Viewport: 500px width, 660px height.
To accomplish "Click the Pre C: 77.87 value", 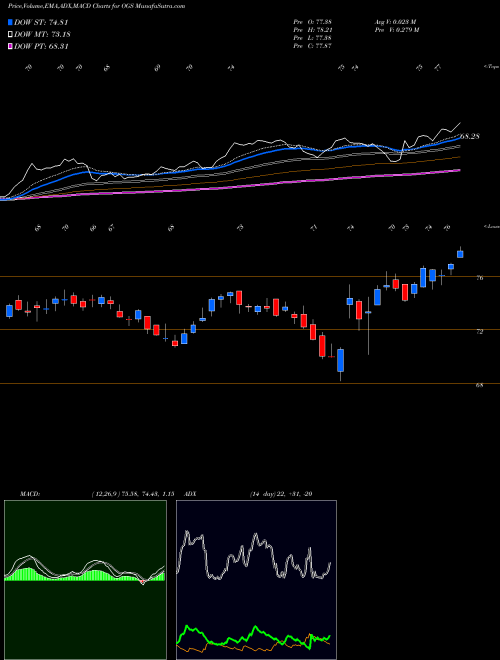I will pos(313,46).
